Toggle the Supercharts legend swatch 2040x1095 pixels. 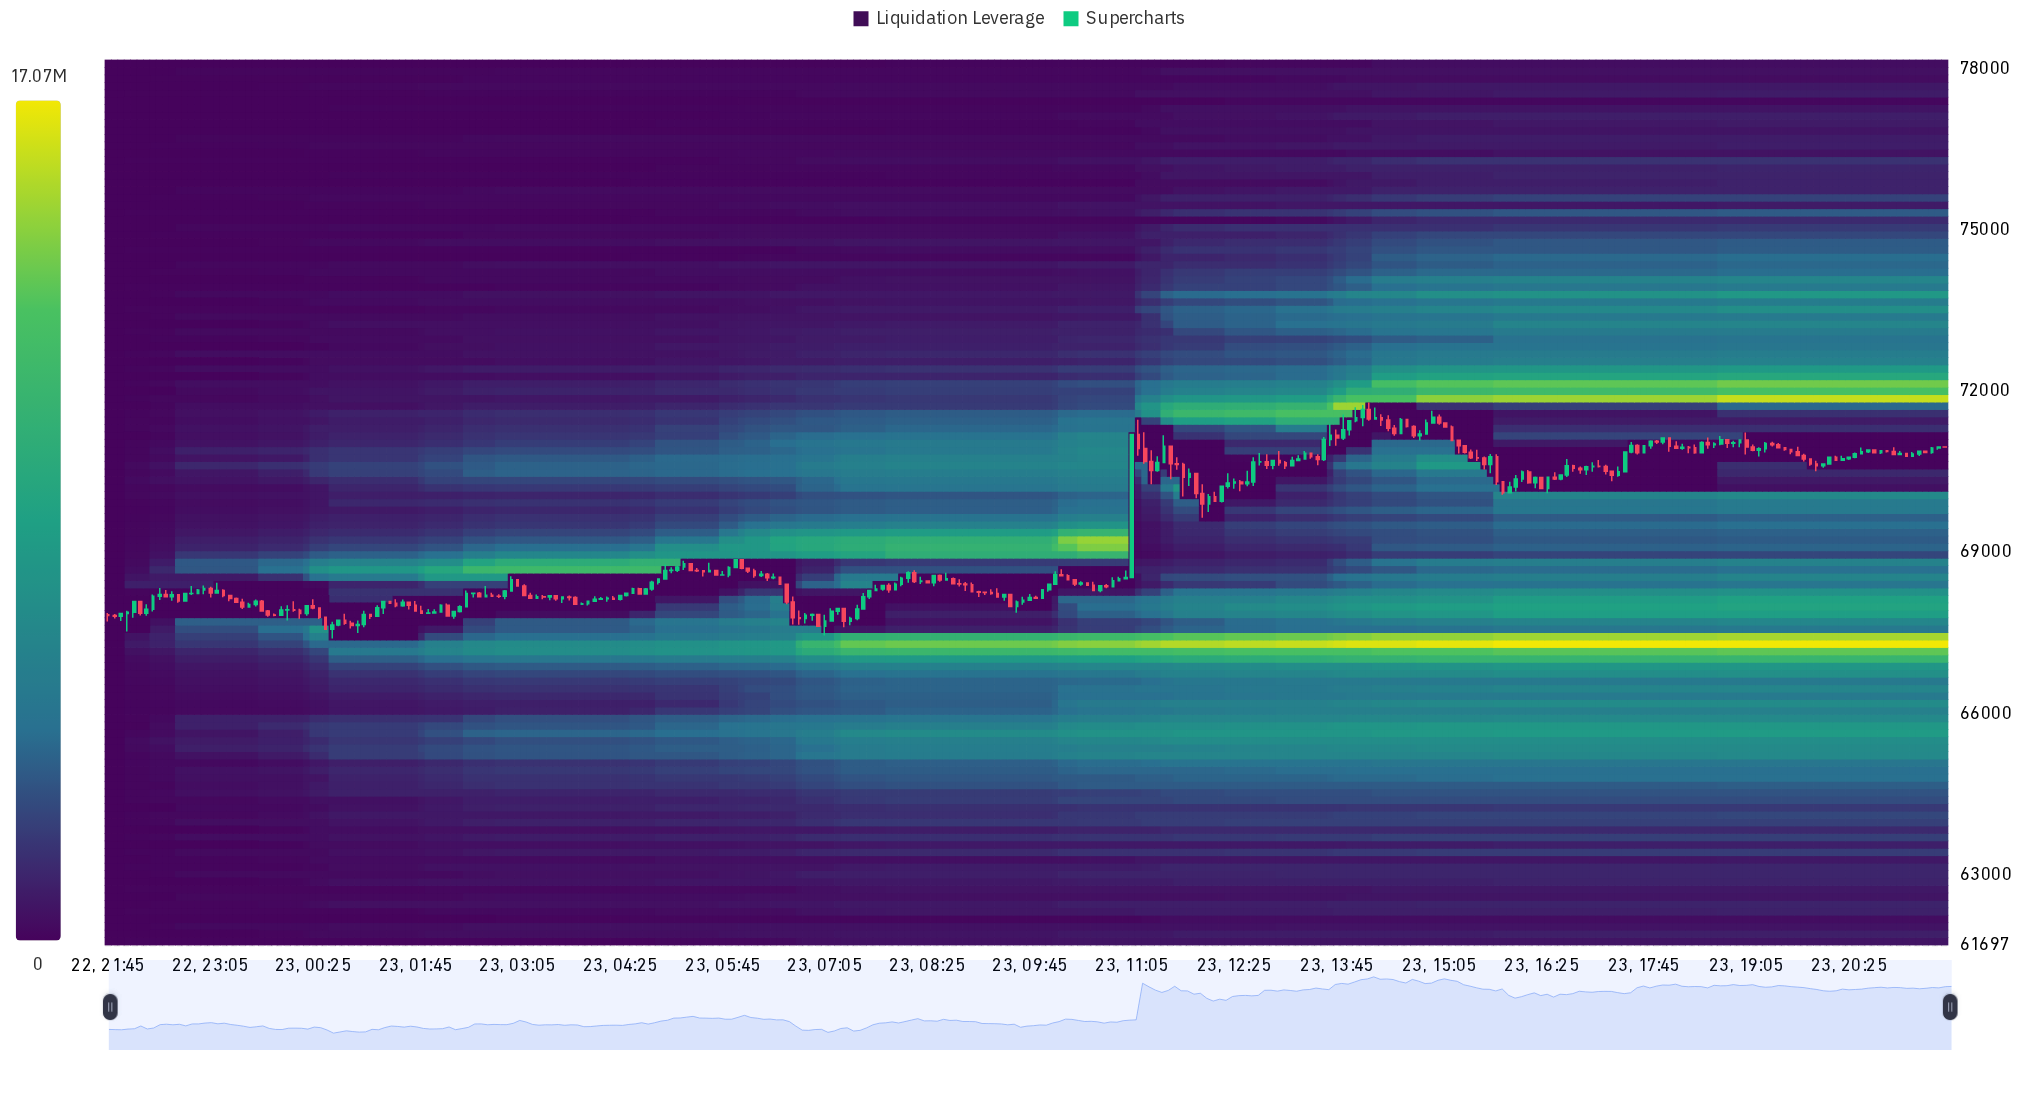tap(1071, 19)
